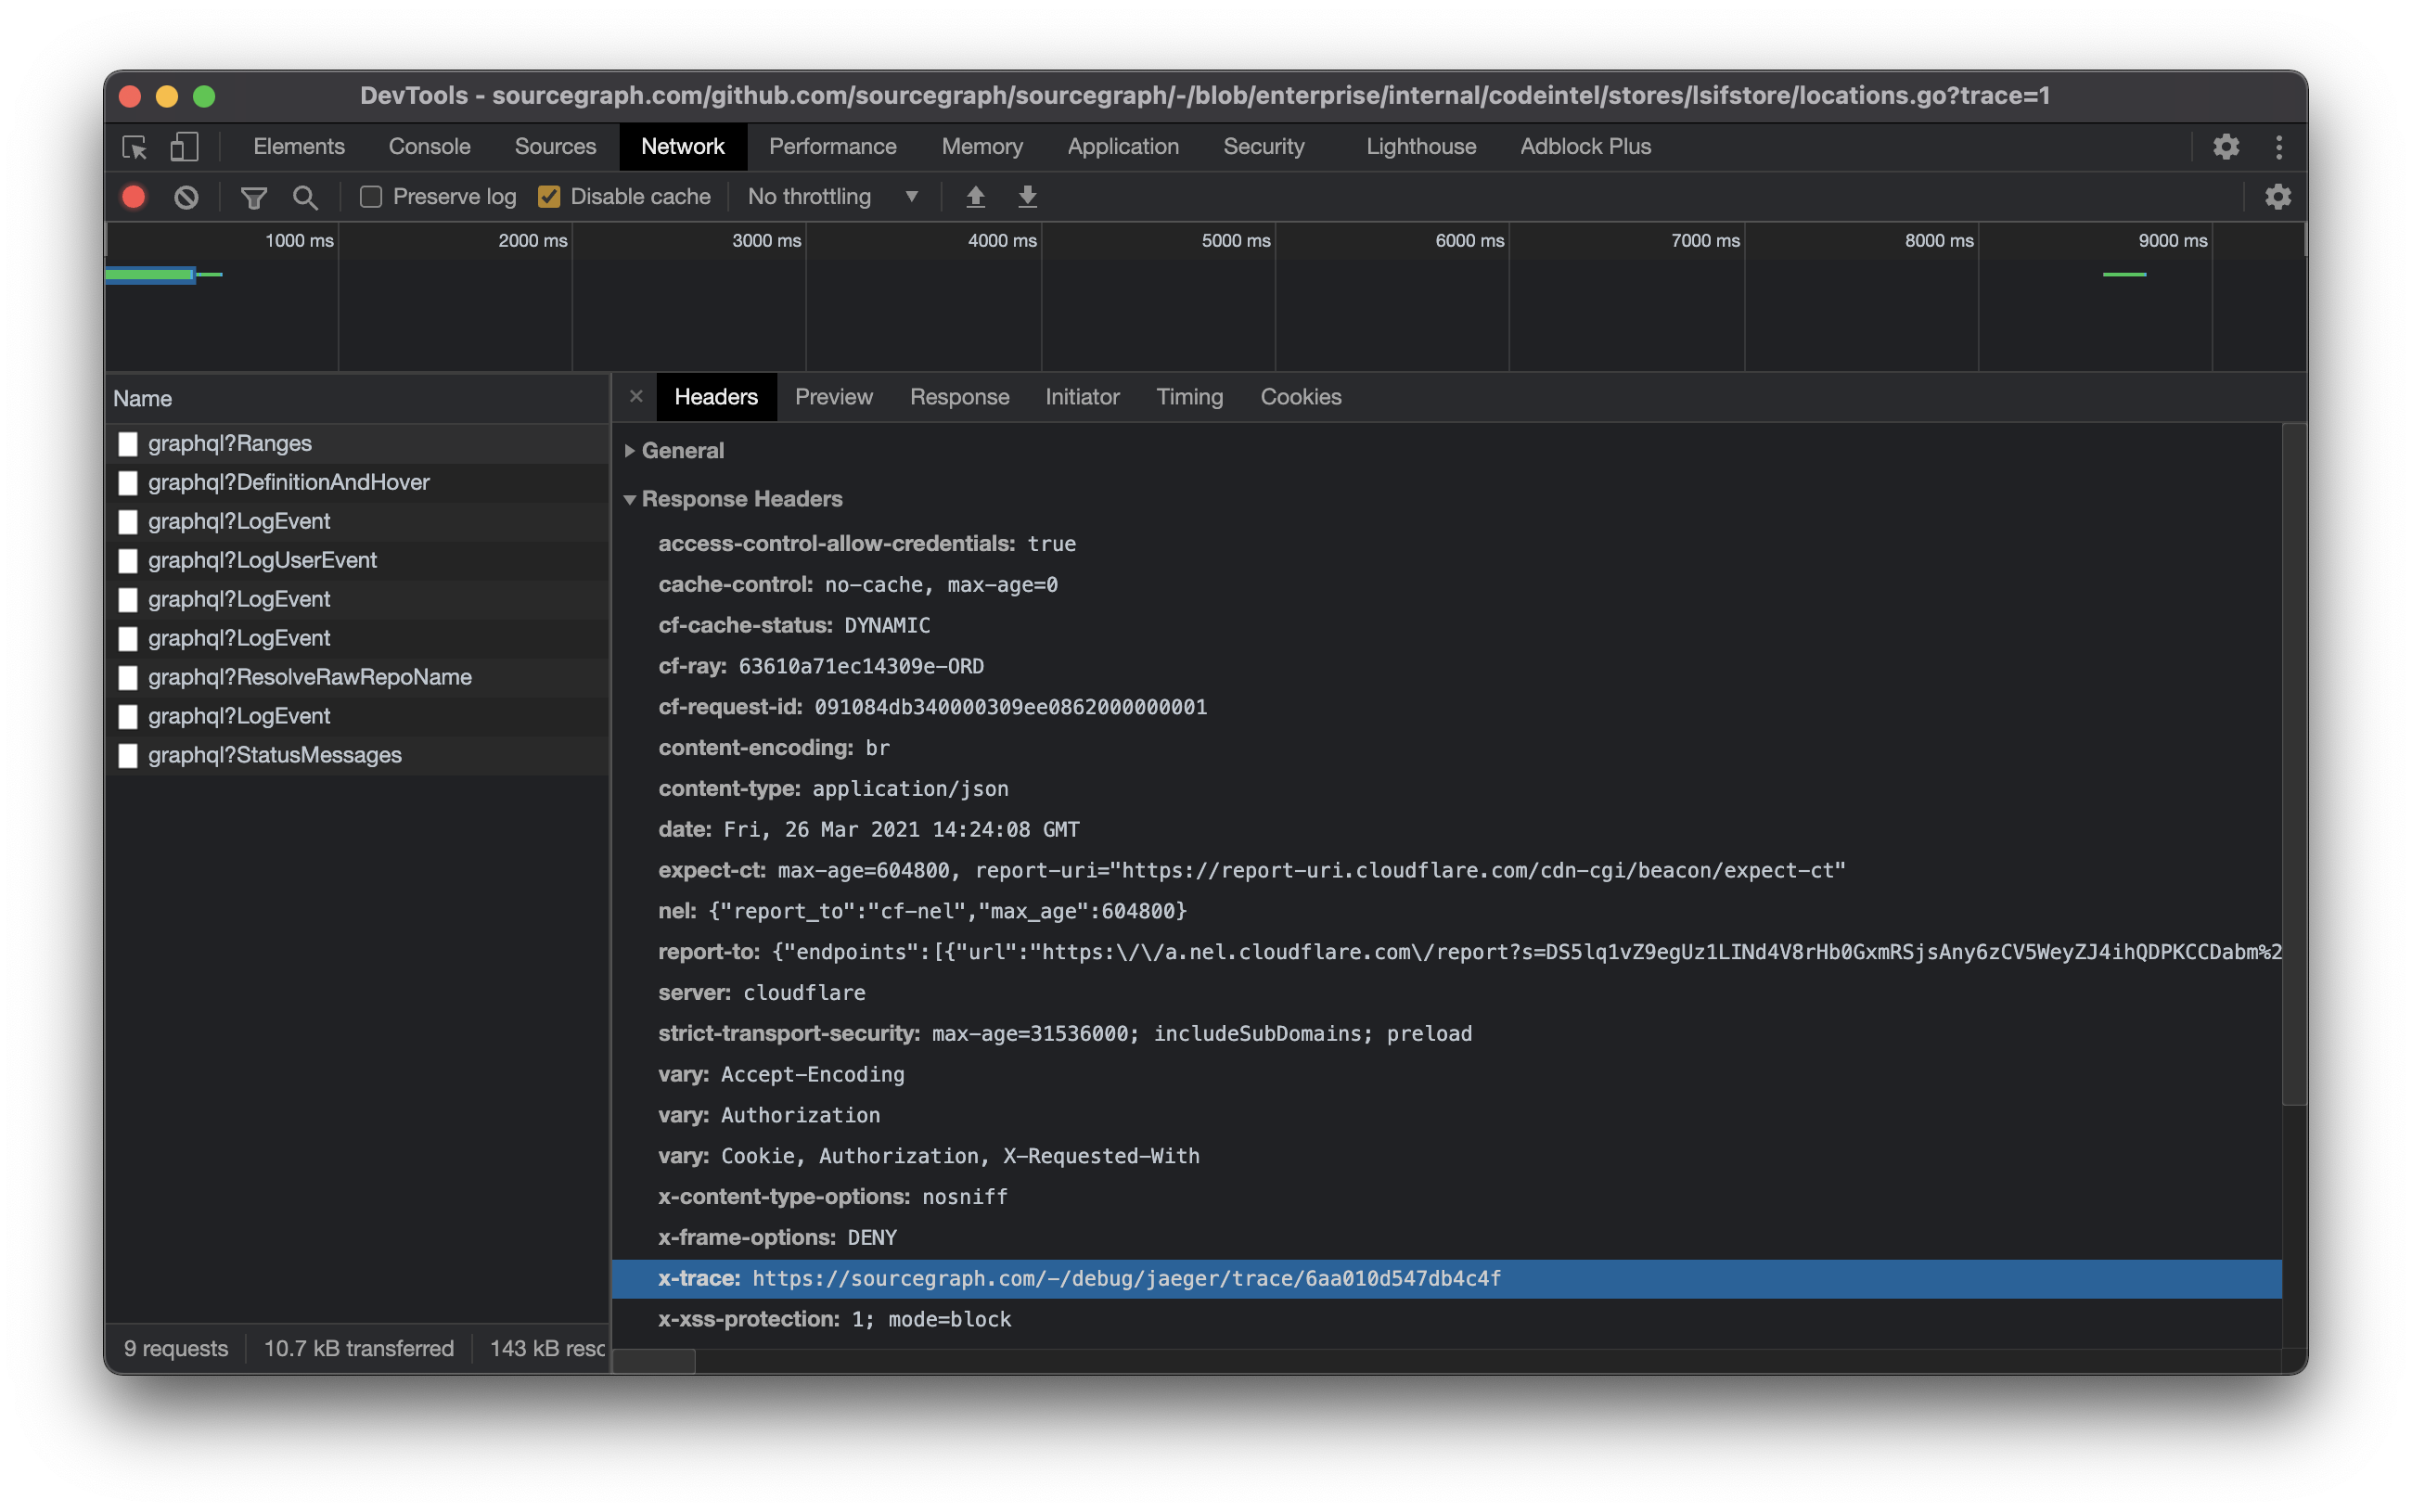Open the Application tab
The image size is (2412, 1512).
1123,147
